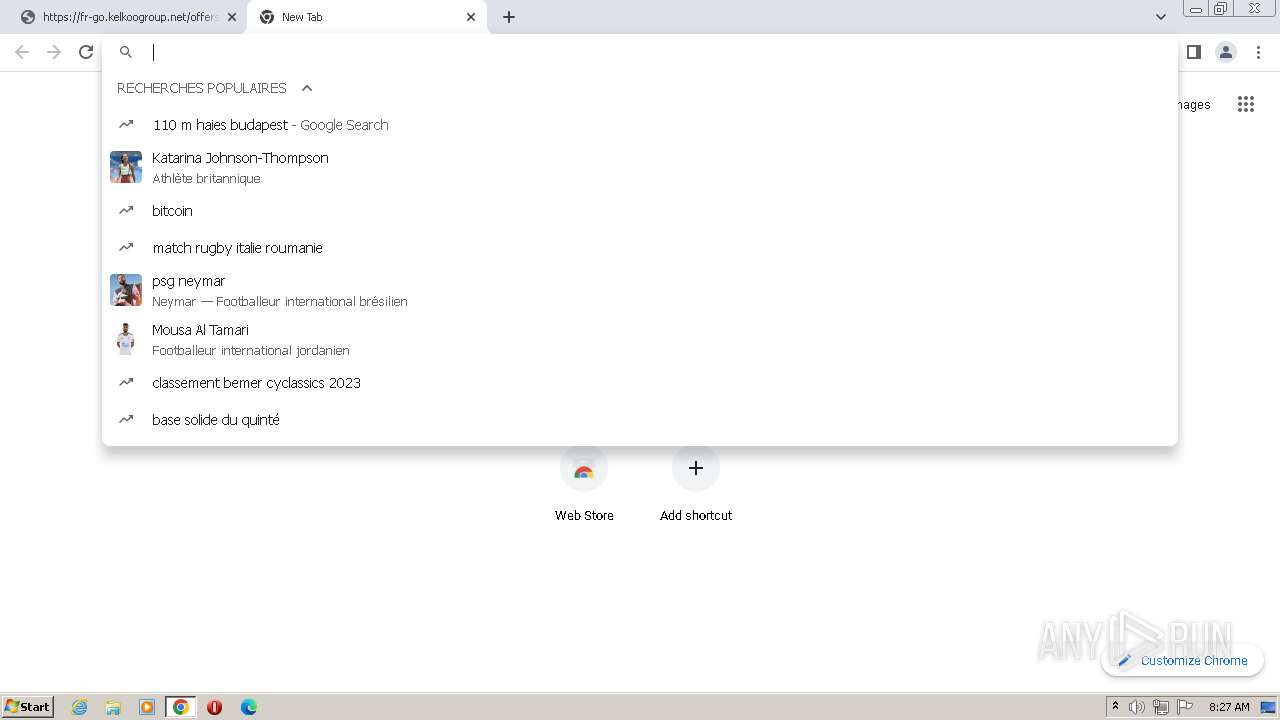Screen dimensions: 1280x720
Task: Go back with the back arrow
Action: coord(22,52)
